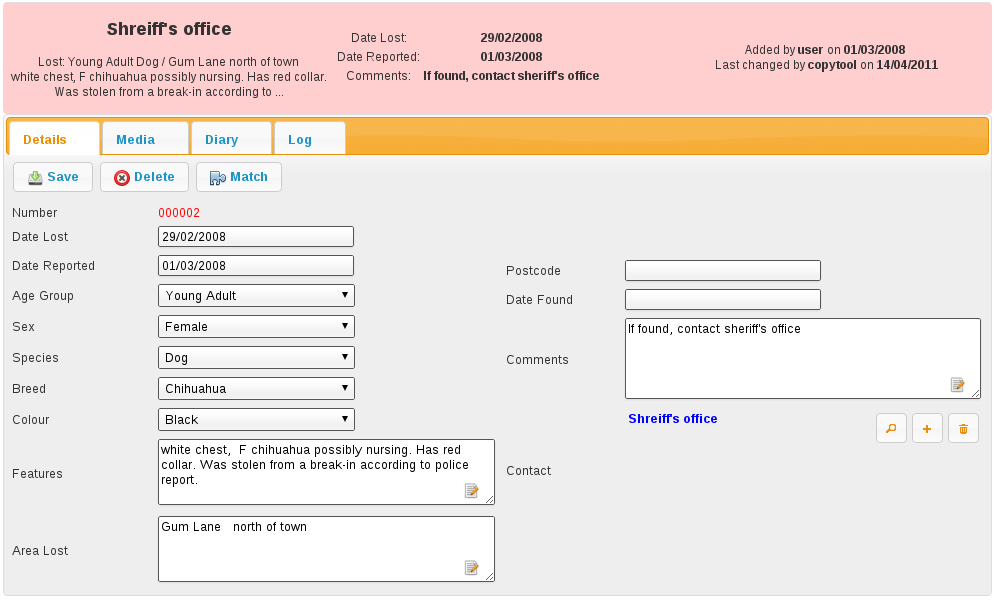Switch to the Media tab
Screen dimensions: 996x601
click(135, 140)
